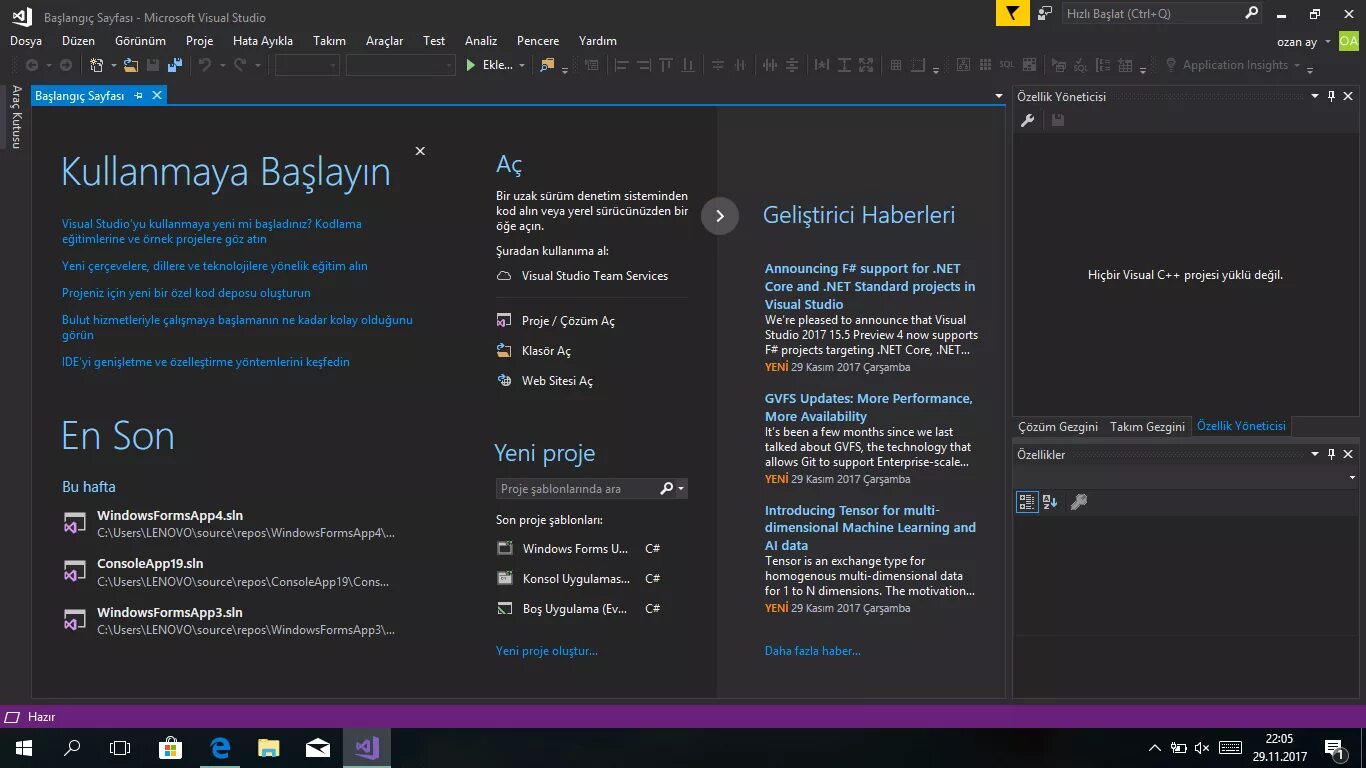Dismiss Kullanmaya Başlayın section with X
The height and width of the screenshot is (768, 1366).
(420, 151)
